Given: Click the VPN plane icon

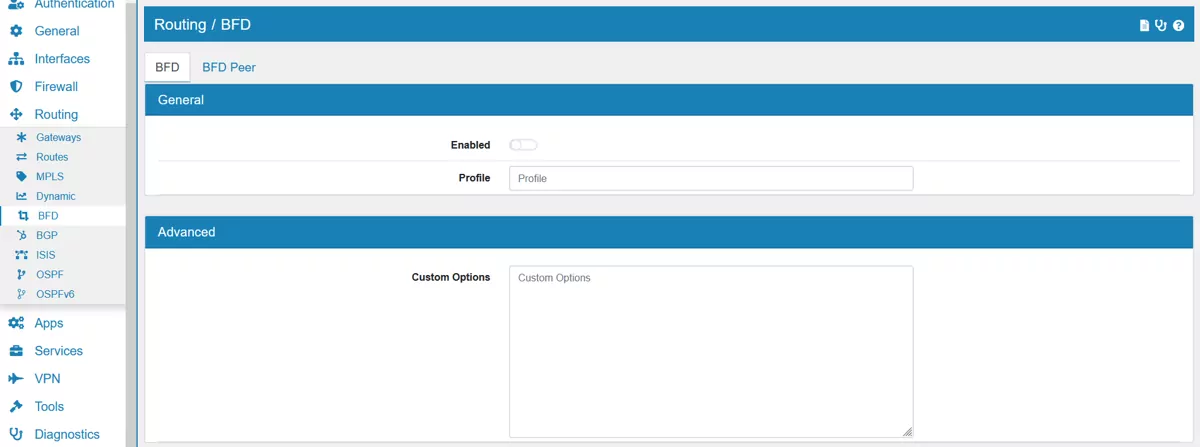Looking at the screenshot, I should [x=16, y=379].
